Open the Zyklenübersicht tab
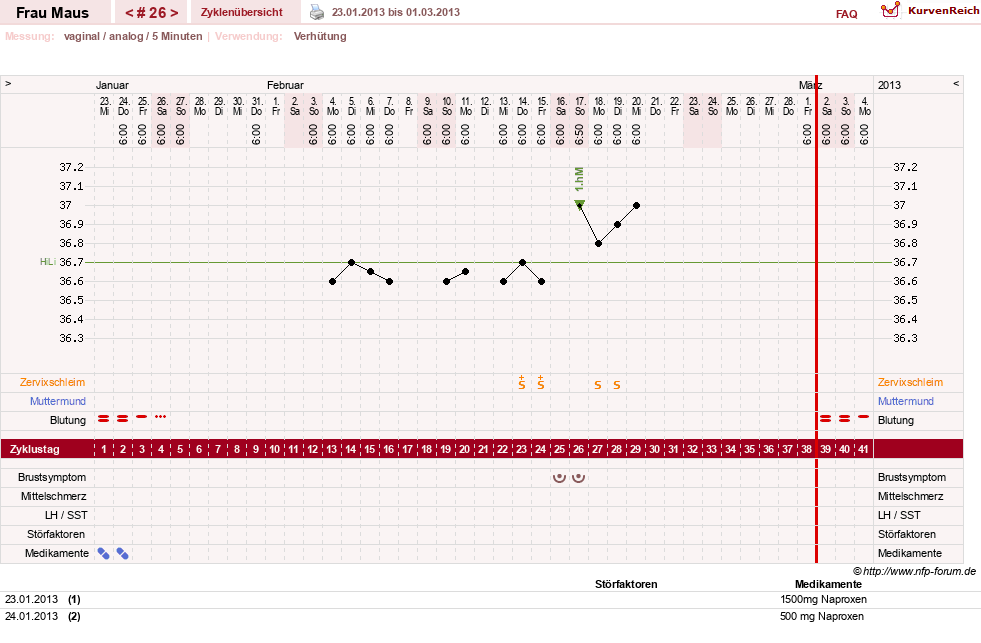The height and width of the screenshot is (643, 981). [241, 13]
